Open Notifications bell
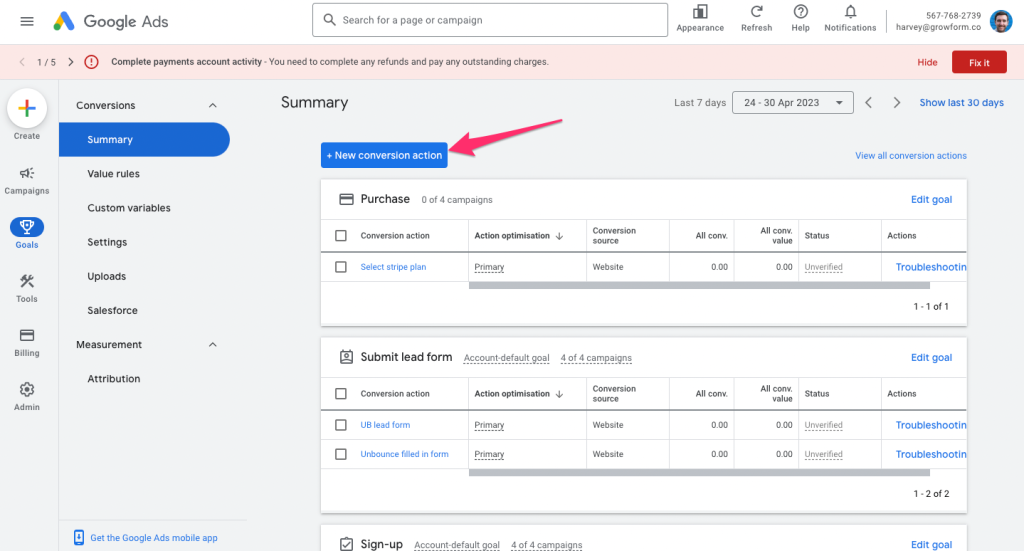Viewport: 1024px width, 551px height. 850,12
